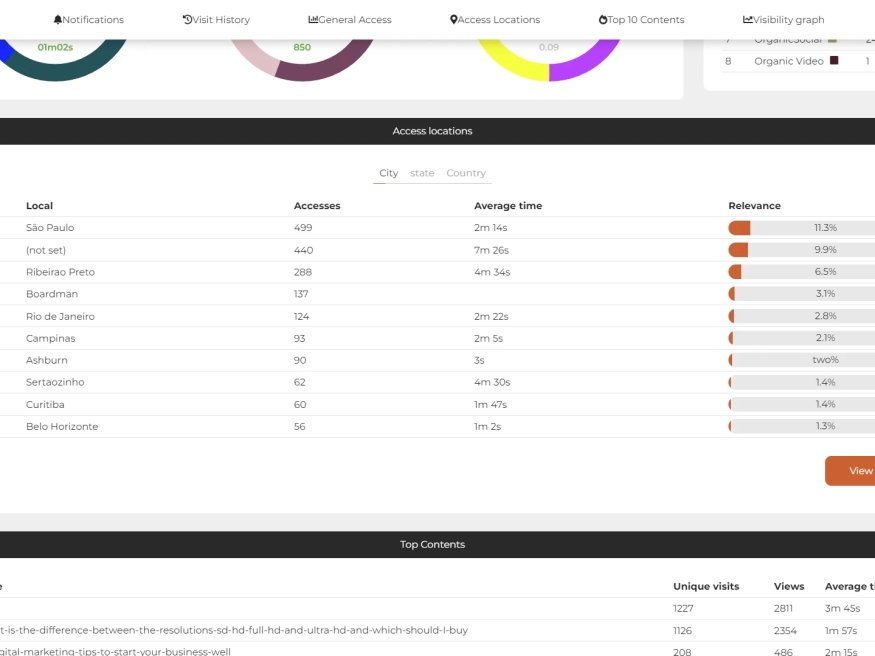Switch to the State tab

[422, 172]
